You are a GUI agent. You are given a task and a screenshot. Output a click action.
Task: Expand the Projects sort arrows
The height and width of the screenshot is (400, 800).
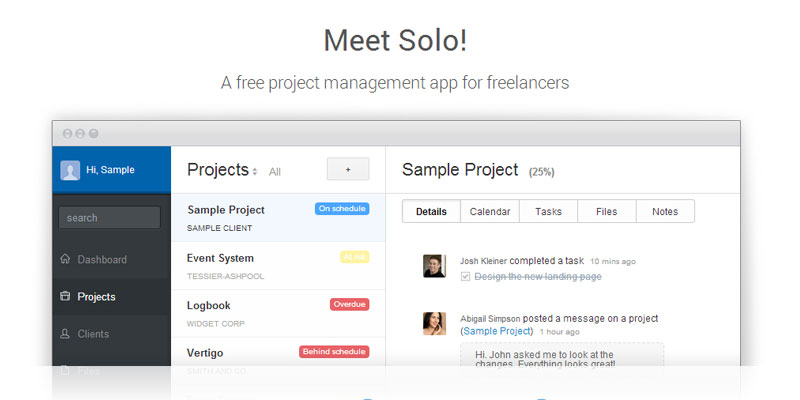click(255, 172)
